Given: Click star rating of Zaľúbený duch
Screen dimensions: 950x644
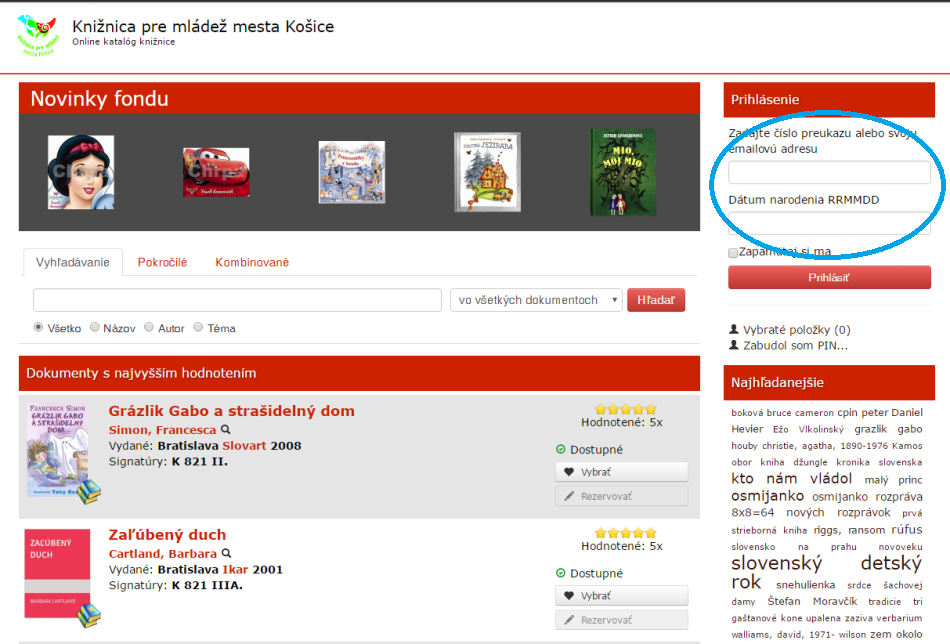Looking at the screenshot, I should point(626,533).
